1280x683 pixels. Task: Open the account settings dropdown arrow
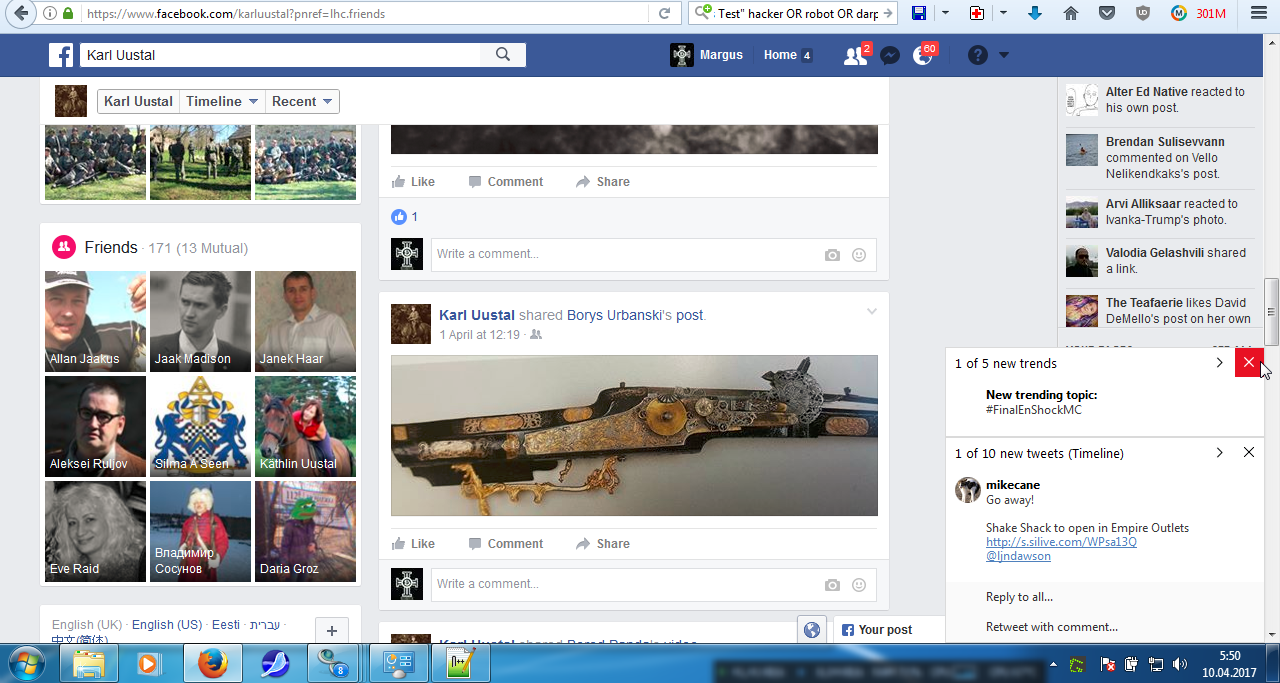tap(1004, 55)
